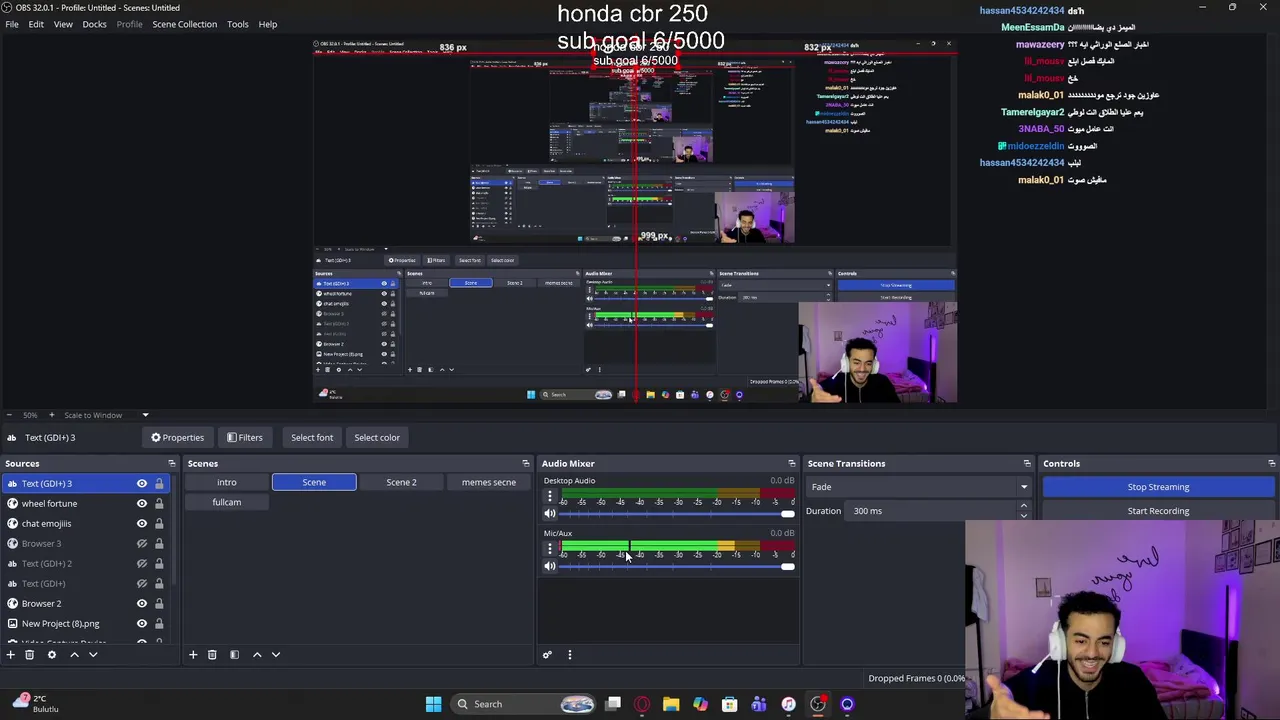This screenshot has height=720, width=1280.
Task: Open source properties gear in Sources footer
Action: coord(52,655)
